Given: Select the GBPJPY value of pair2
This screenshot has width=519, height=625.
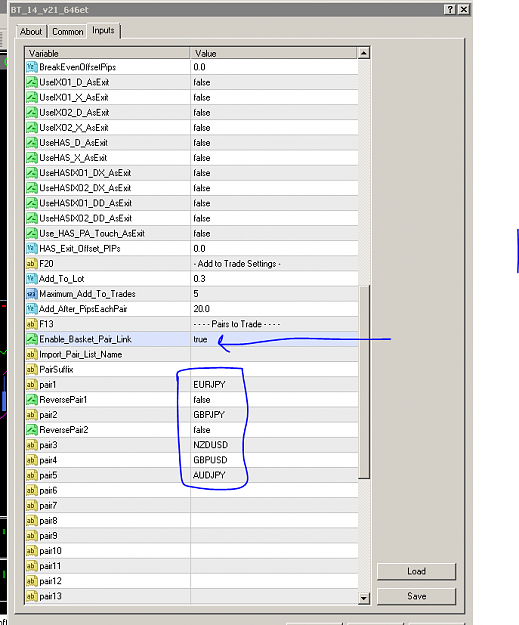Looking at the screenshot, I should [x=209, y=415].
